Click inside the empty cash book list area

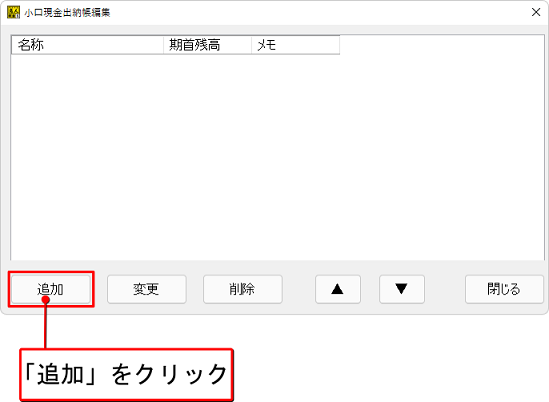pyautogui.click(x=278, y=157)
